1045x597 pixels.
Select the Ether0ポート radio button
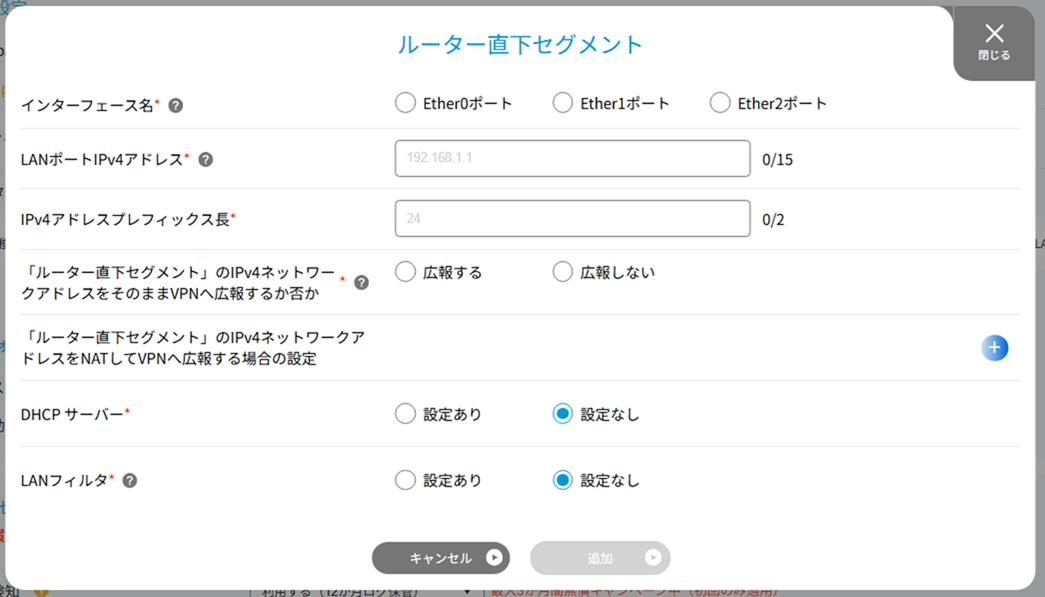click(x=405, y=103)
